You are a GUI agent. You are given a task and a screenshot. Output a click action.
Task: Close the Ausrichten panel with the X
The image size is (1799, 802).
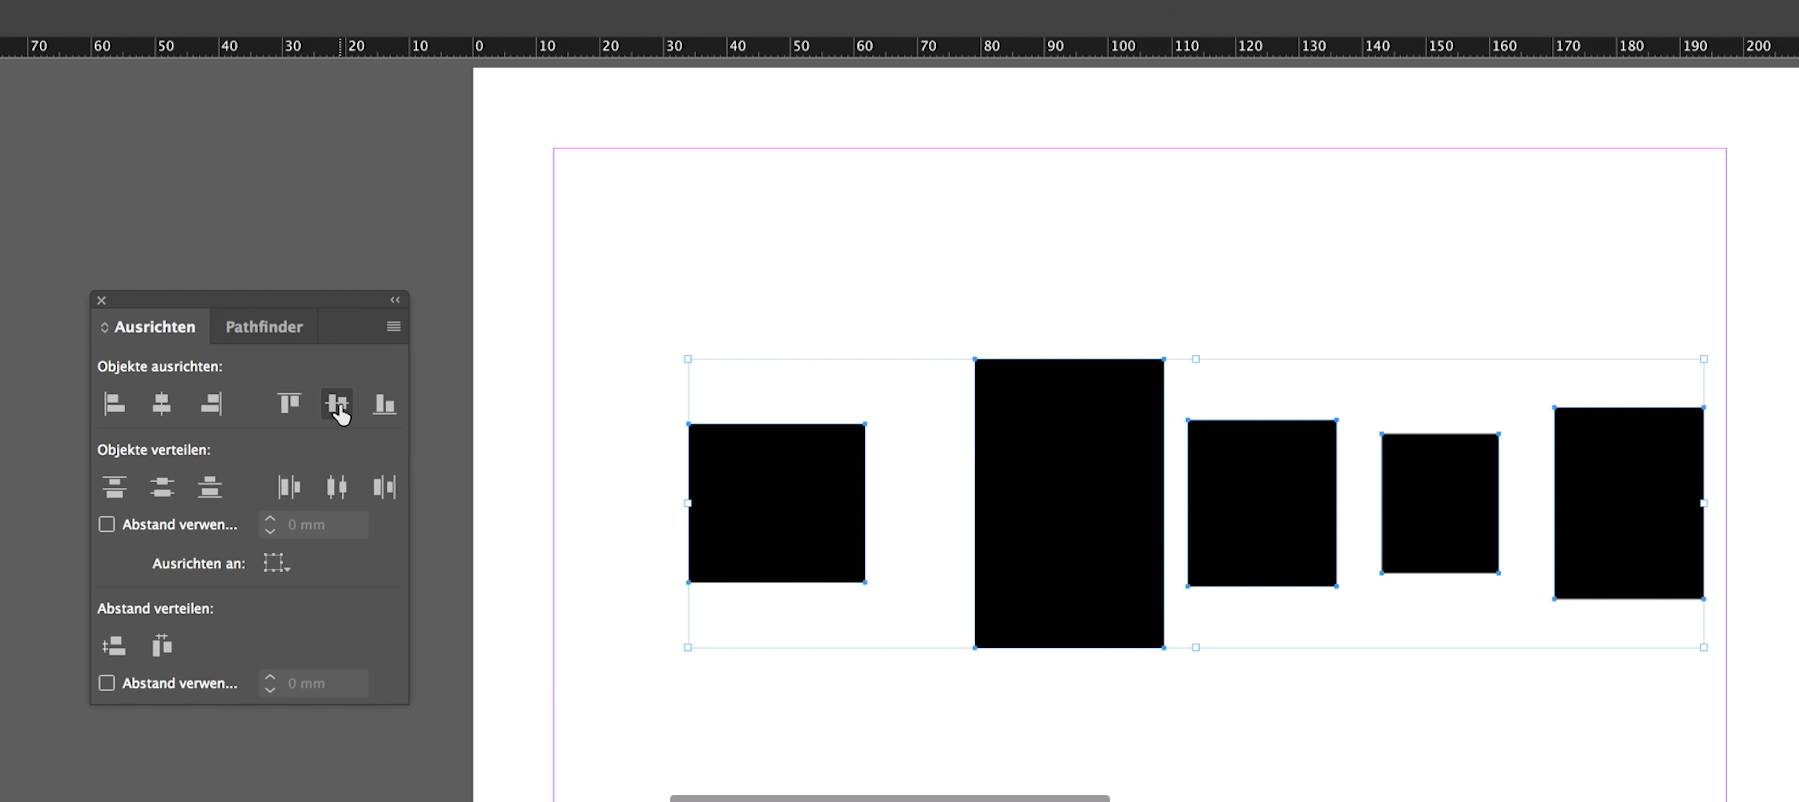(x=101, y=300)
